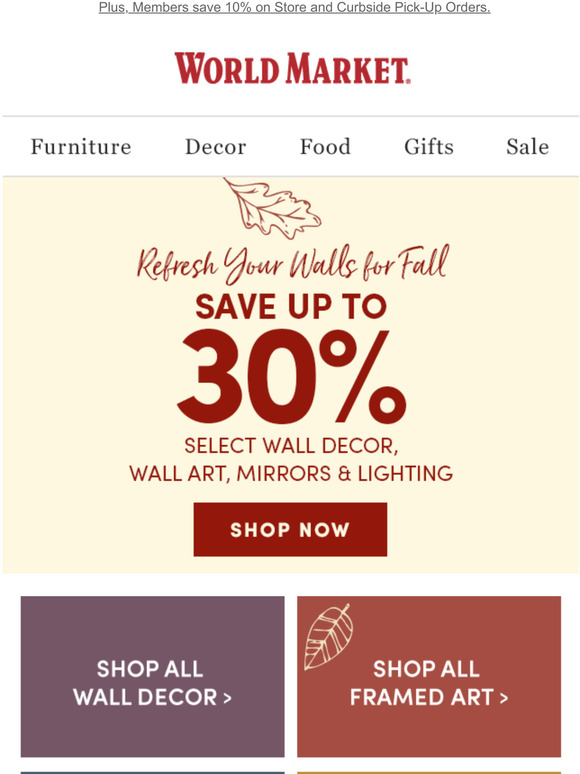Click the Save Up To headline
Screen dimensions: 580x774
291,306
